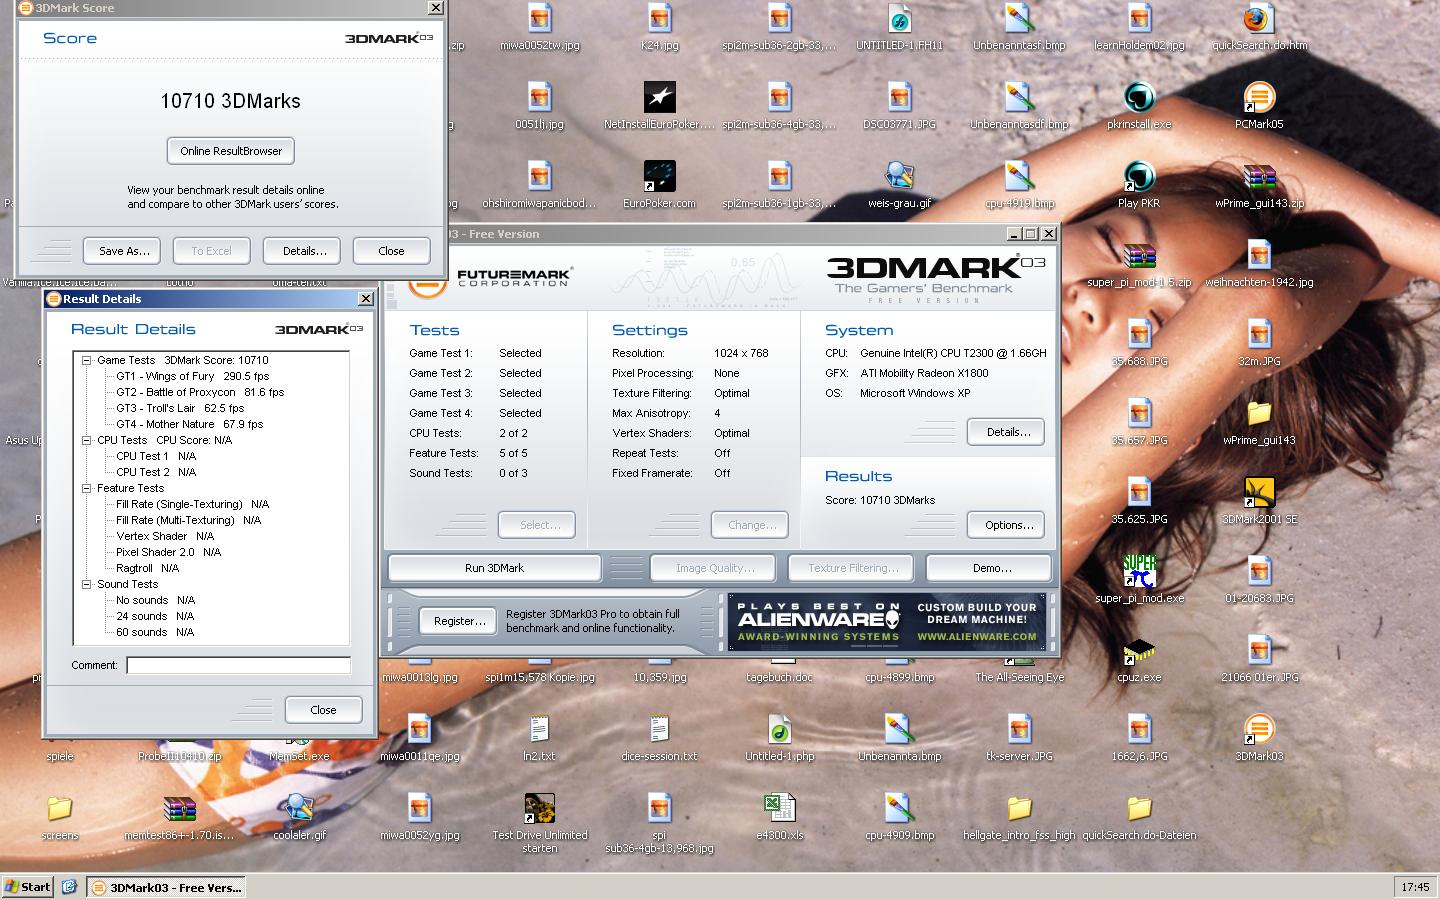
Task: Click the 3DMark03 taskbar button
Action: [x=166, y=887]
